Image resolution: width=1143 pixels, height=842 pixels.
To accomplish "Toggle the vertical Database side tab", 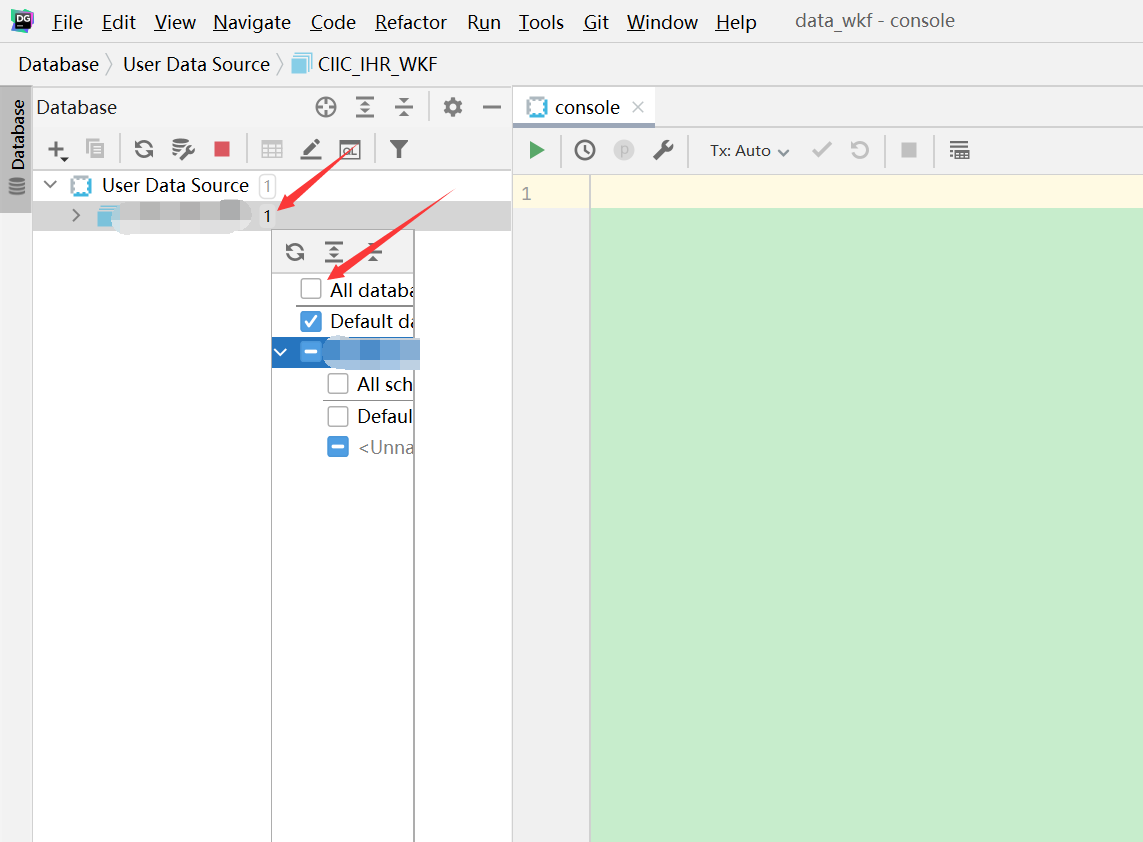I will coord(16,148).
